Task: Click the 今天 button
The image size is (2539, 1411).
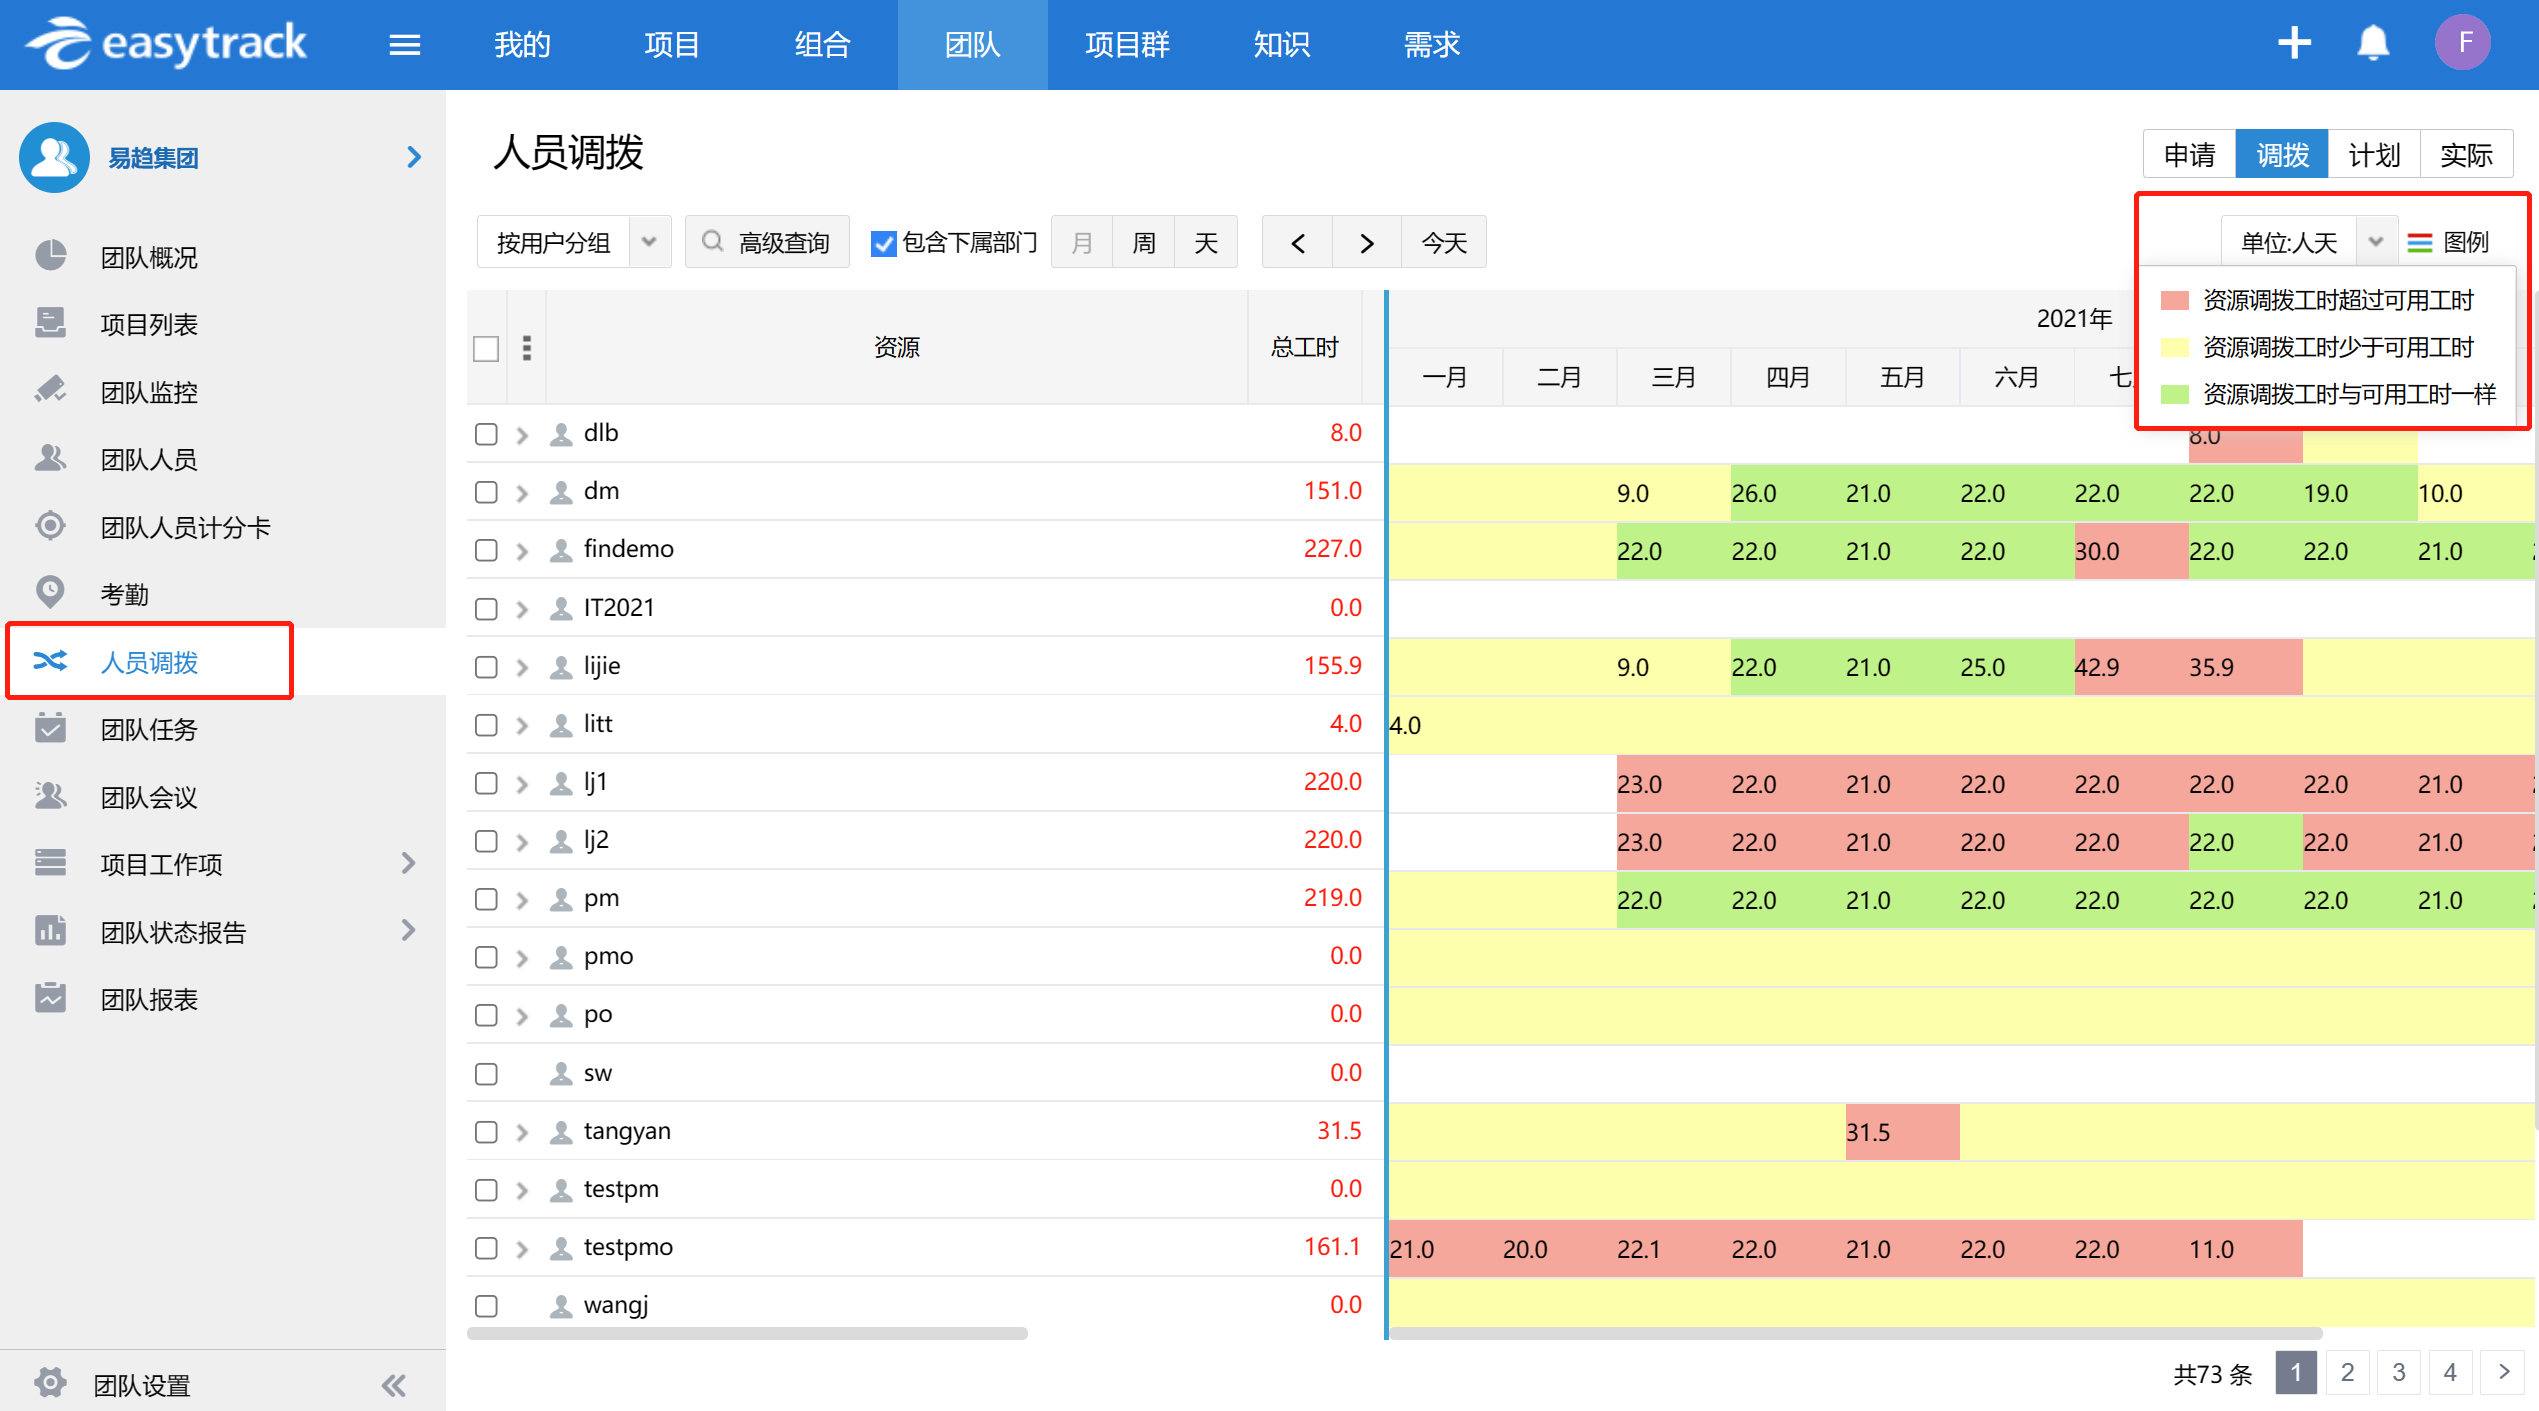Action: click(x=1443, y=242)
